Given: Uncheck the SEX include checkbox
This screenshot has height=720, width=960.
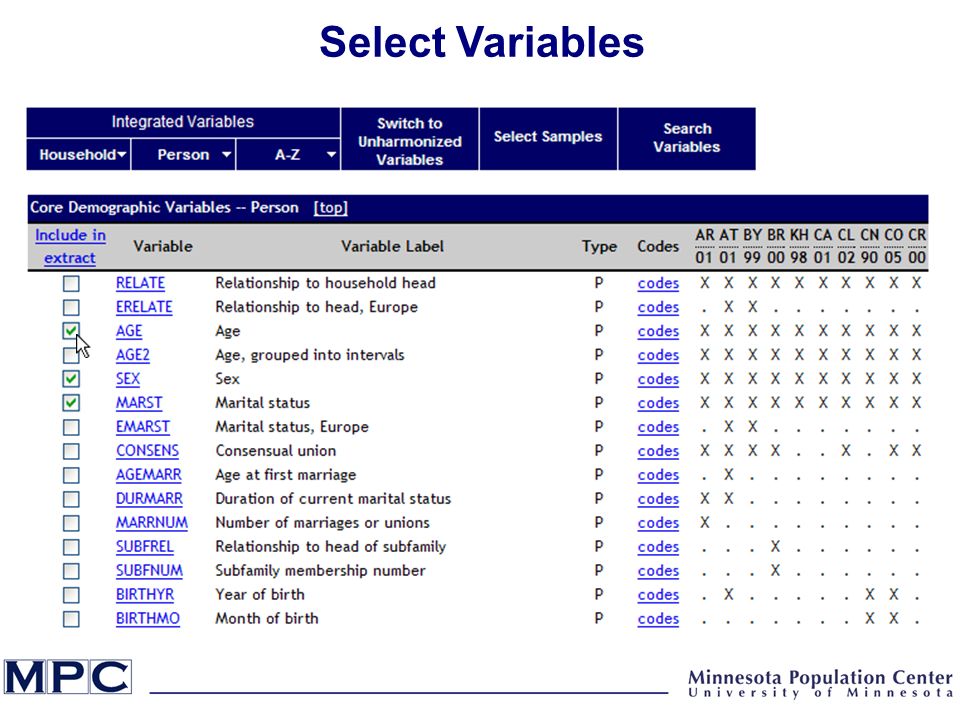Looking at the screenshot, I should click(71, 379).
